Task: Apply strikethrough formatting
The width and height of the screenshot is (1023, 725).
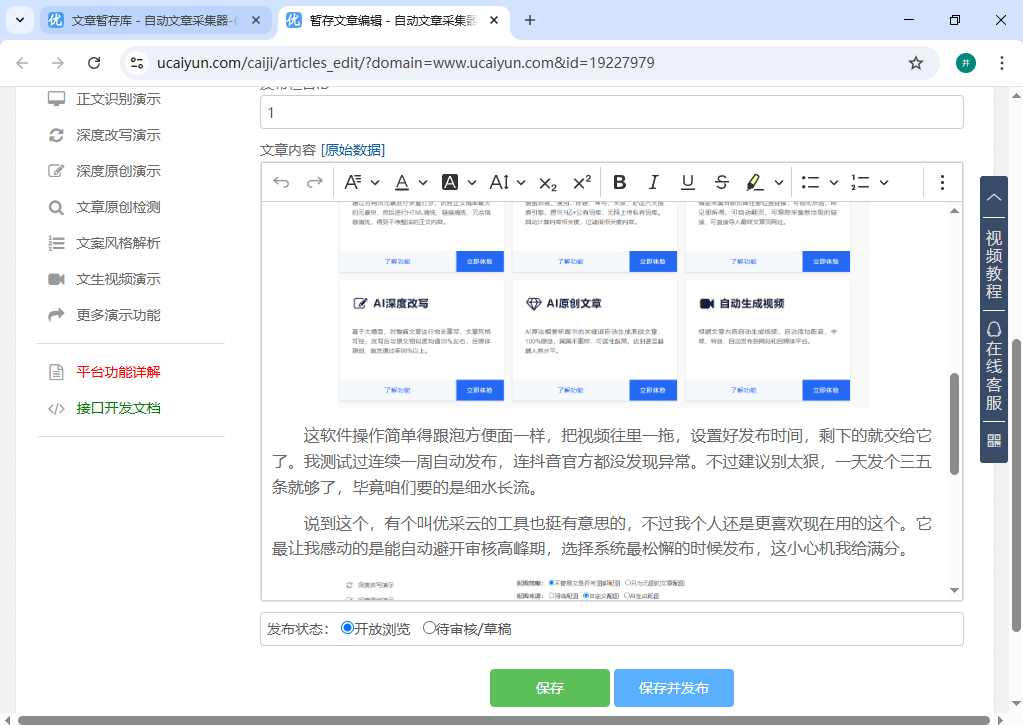Action: tap(721, 182)
